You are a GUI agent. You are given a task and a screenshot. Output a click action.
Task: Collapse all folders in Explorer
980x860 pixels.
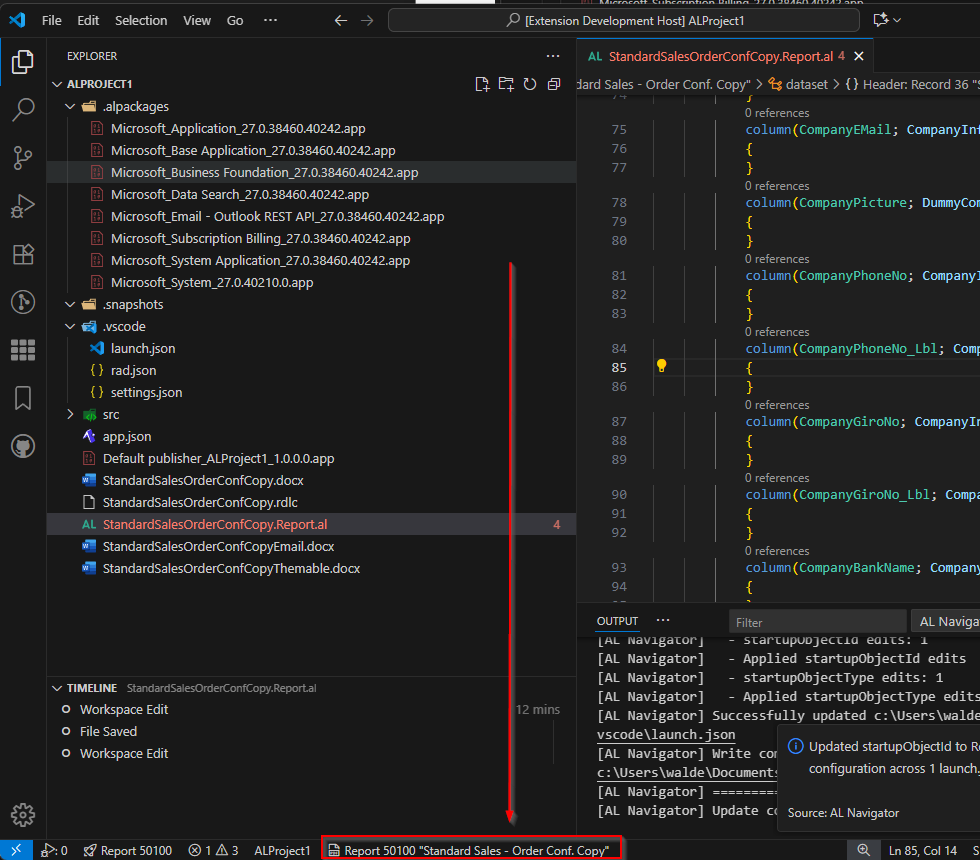[554, 85]
